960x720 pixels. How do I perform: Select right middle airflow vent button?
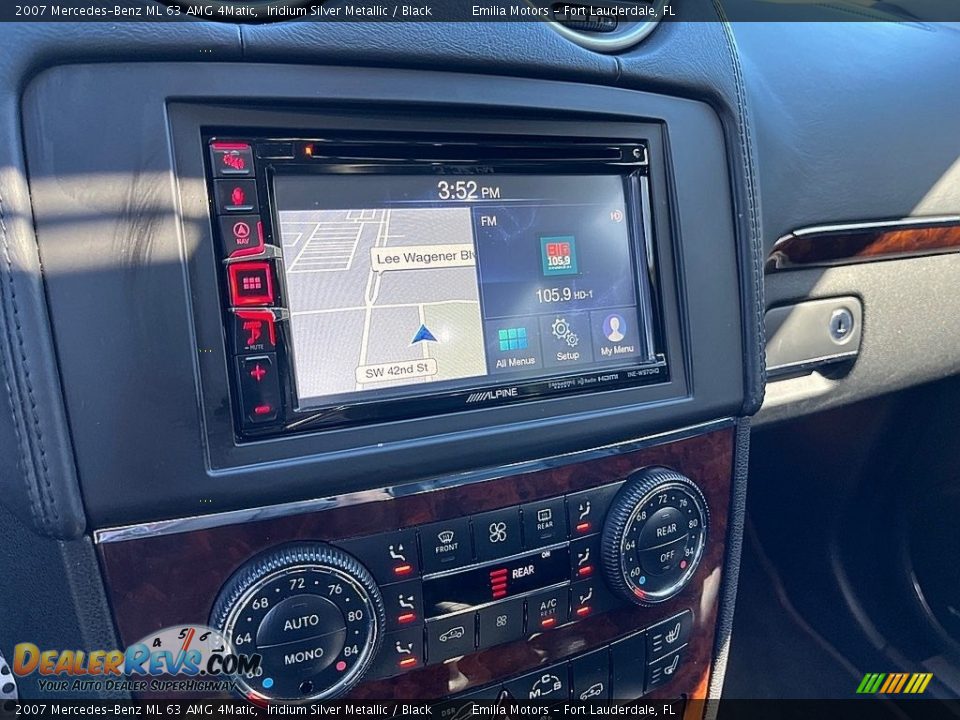(x=583, y=560)
